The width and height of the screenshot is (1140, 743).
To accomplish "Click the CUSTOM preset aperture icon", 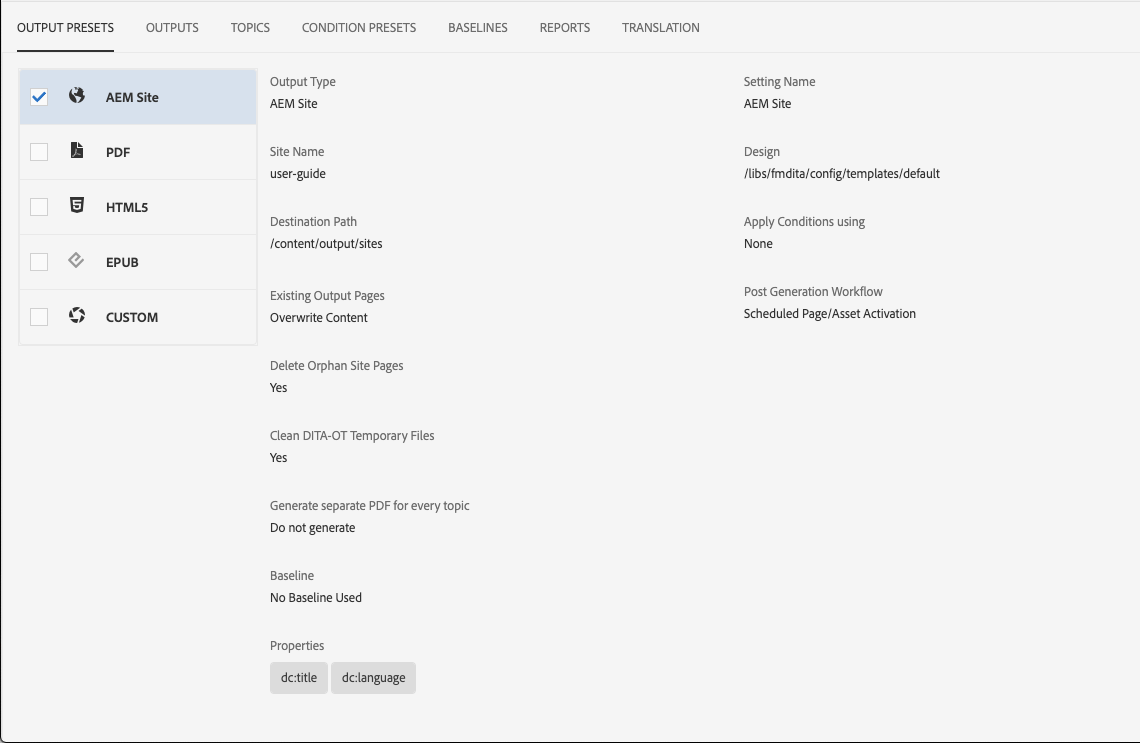I will tap(76, 315).
